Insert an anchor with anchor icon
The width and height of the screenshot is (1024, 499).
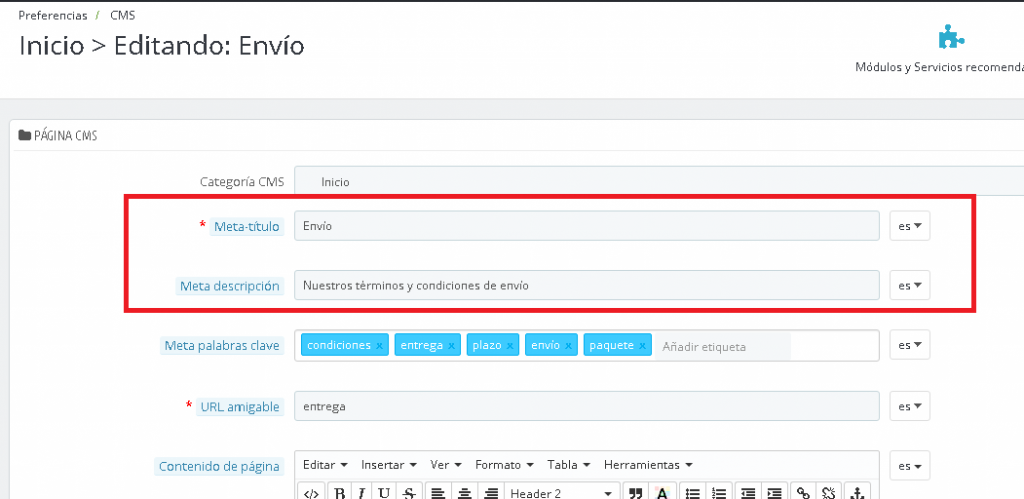(x=855, y=492)
